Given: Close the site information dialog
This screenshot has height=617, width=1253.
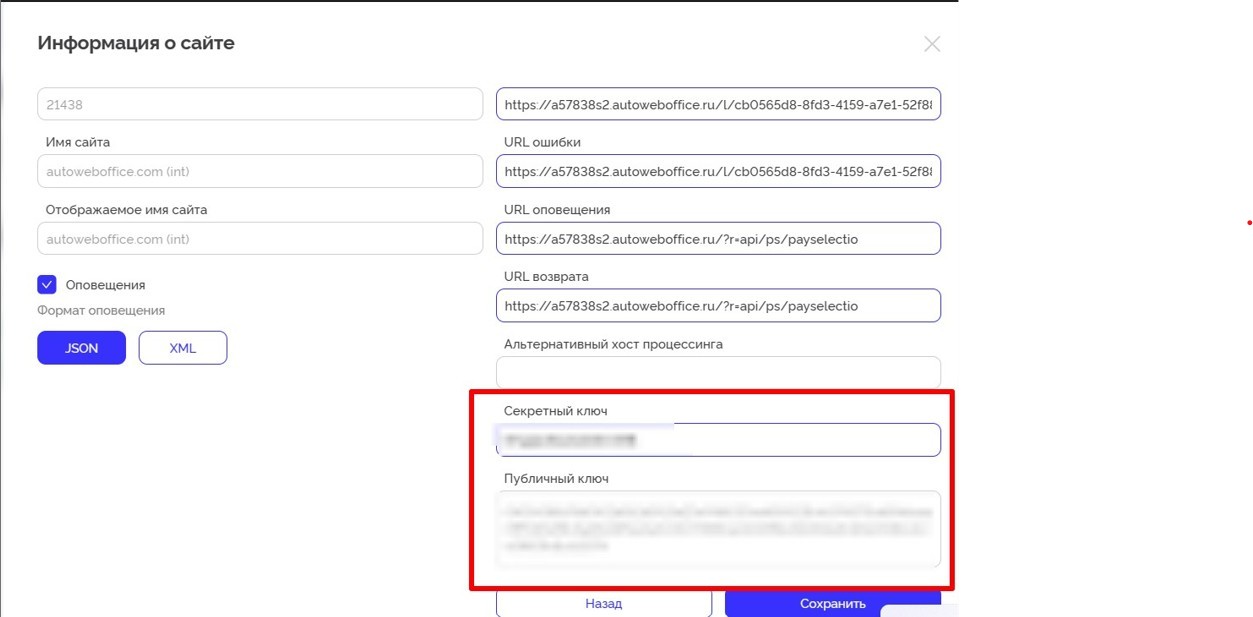Looking at the screenshot, I should [932, 44].
